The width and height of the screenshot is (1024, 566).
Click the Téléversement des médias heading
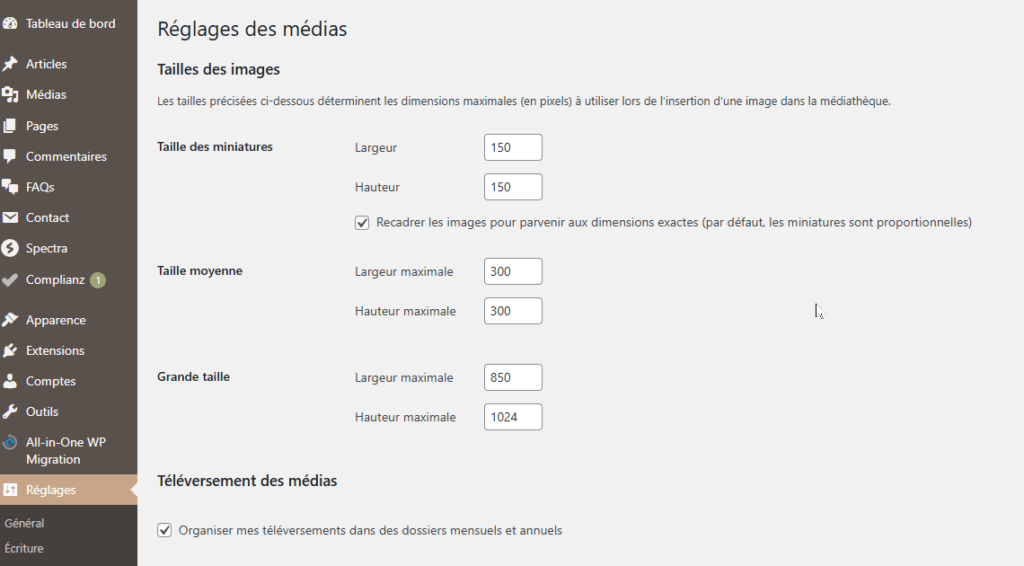click(x=248, y=480)
